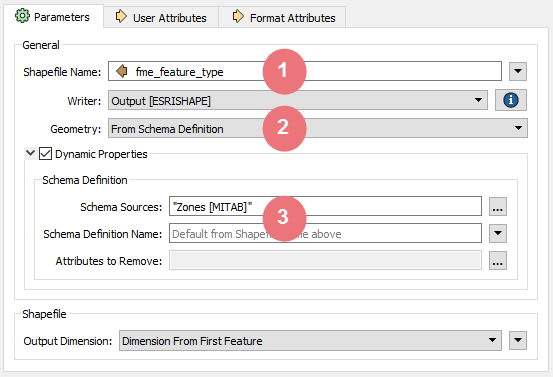The height and width of the screenshot is (377, 553).
Task: Open the Schema Definition Name dropdown arrow
Action: tap(498, 233)
